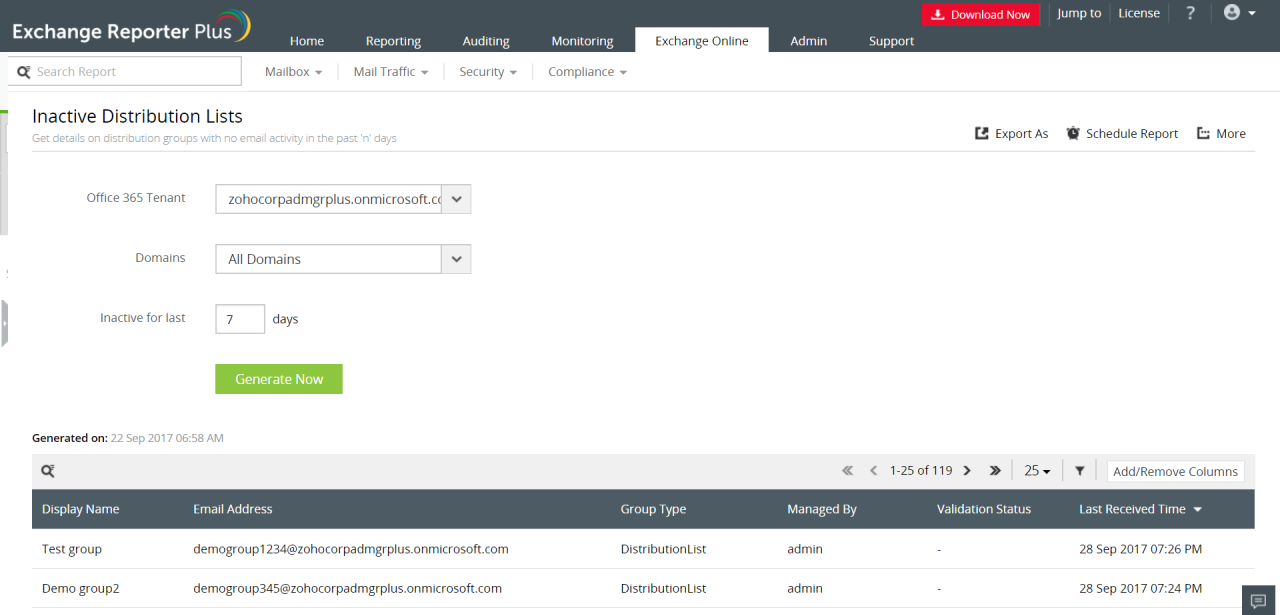Screen dimensions: 1280x615
Task: Click Add/Remove Columns button
Action: [x=1176, y=471]
